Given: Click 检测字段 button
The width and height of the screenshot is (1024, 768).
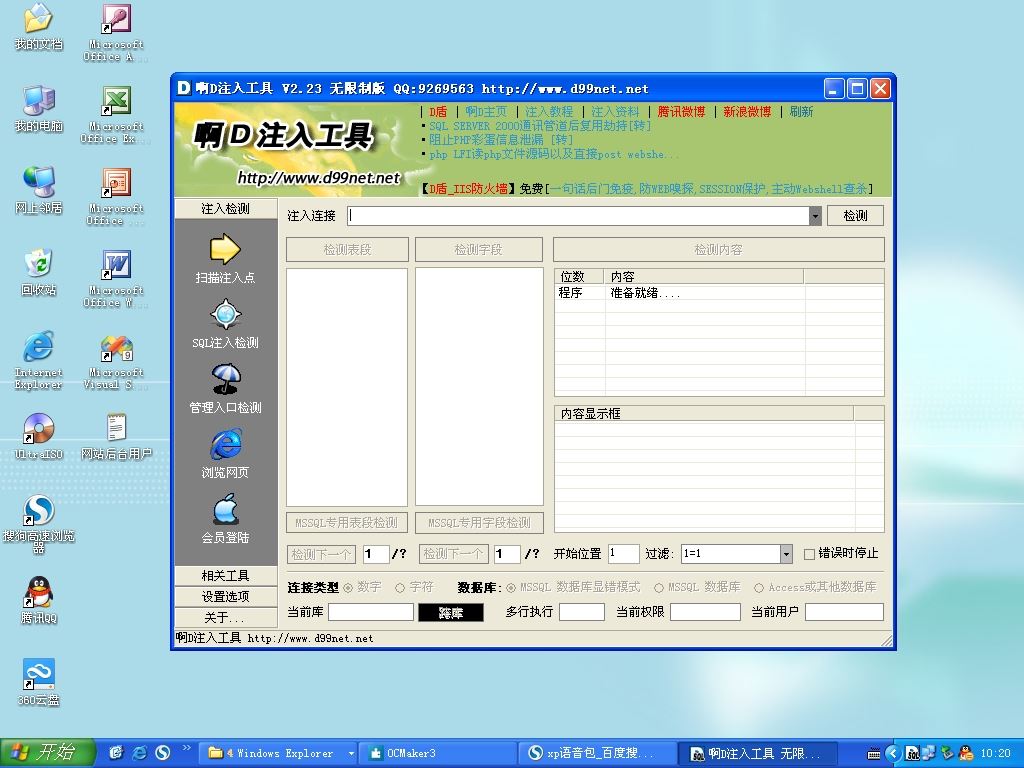Looking at the screenshot, I should tap(479, 249).
